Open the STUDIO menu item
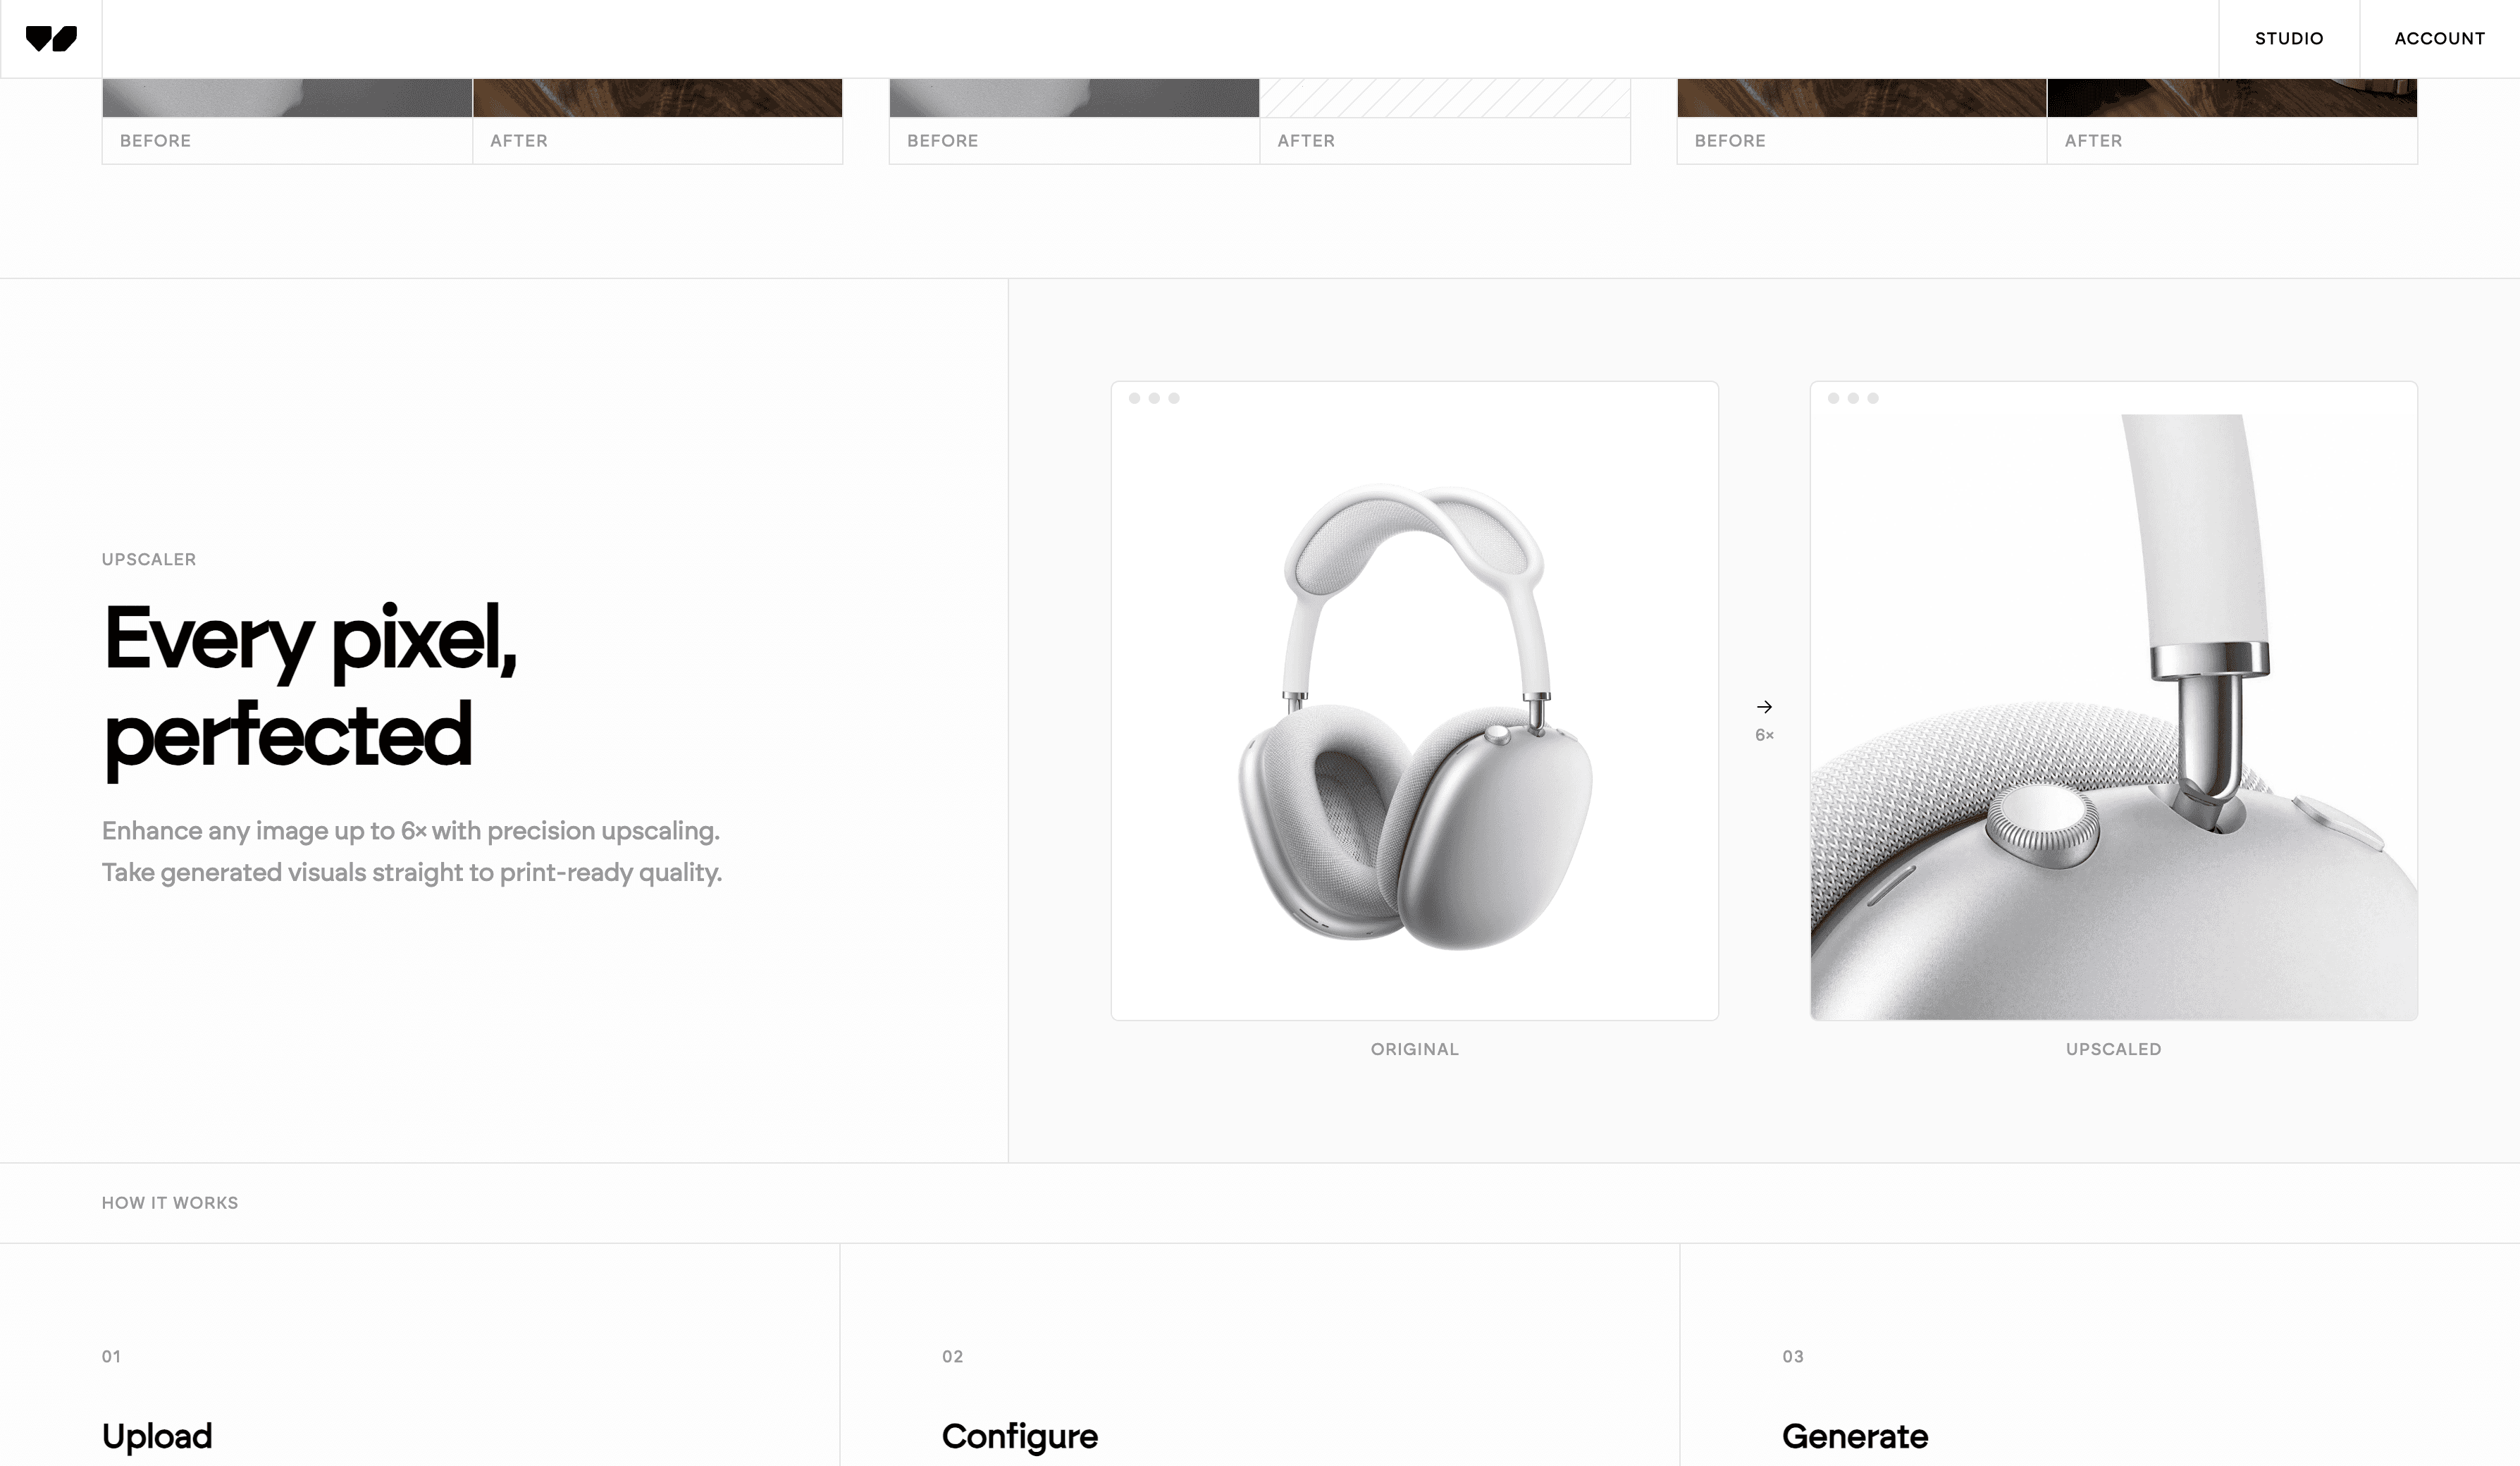2520x1466 pixels. (x=2289, y=39)
